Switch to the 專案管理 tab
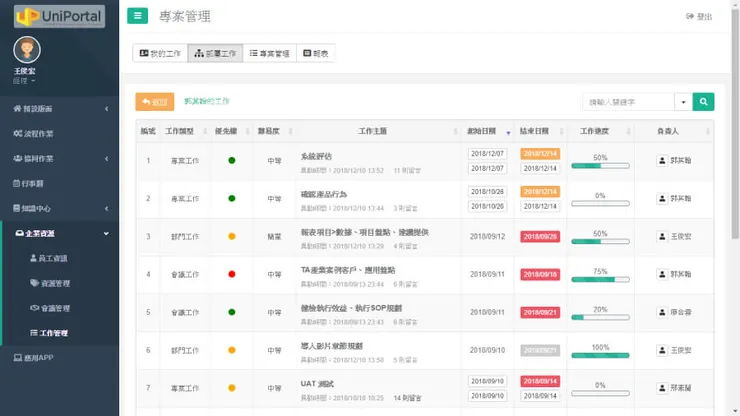Screen dimensions: 740x416 click(x=269, y=53)
